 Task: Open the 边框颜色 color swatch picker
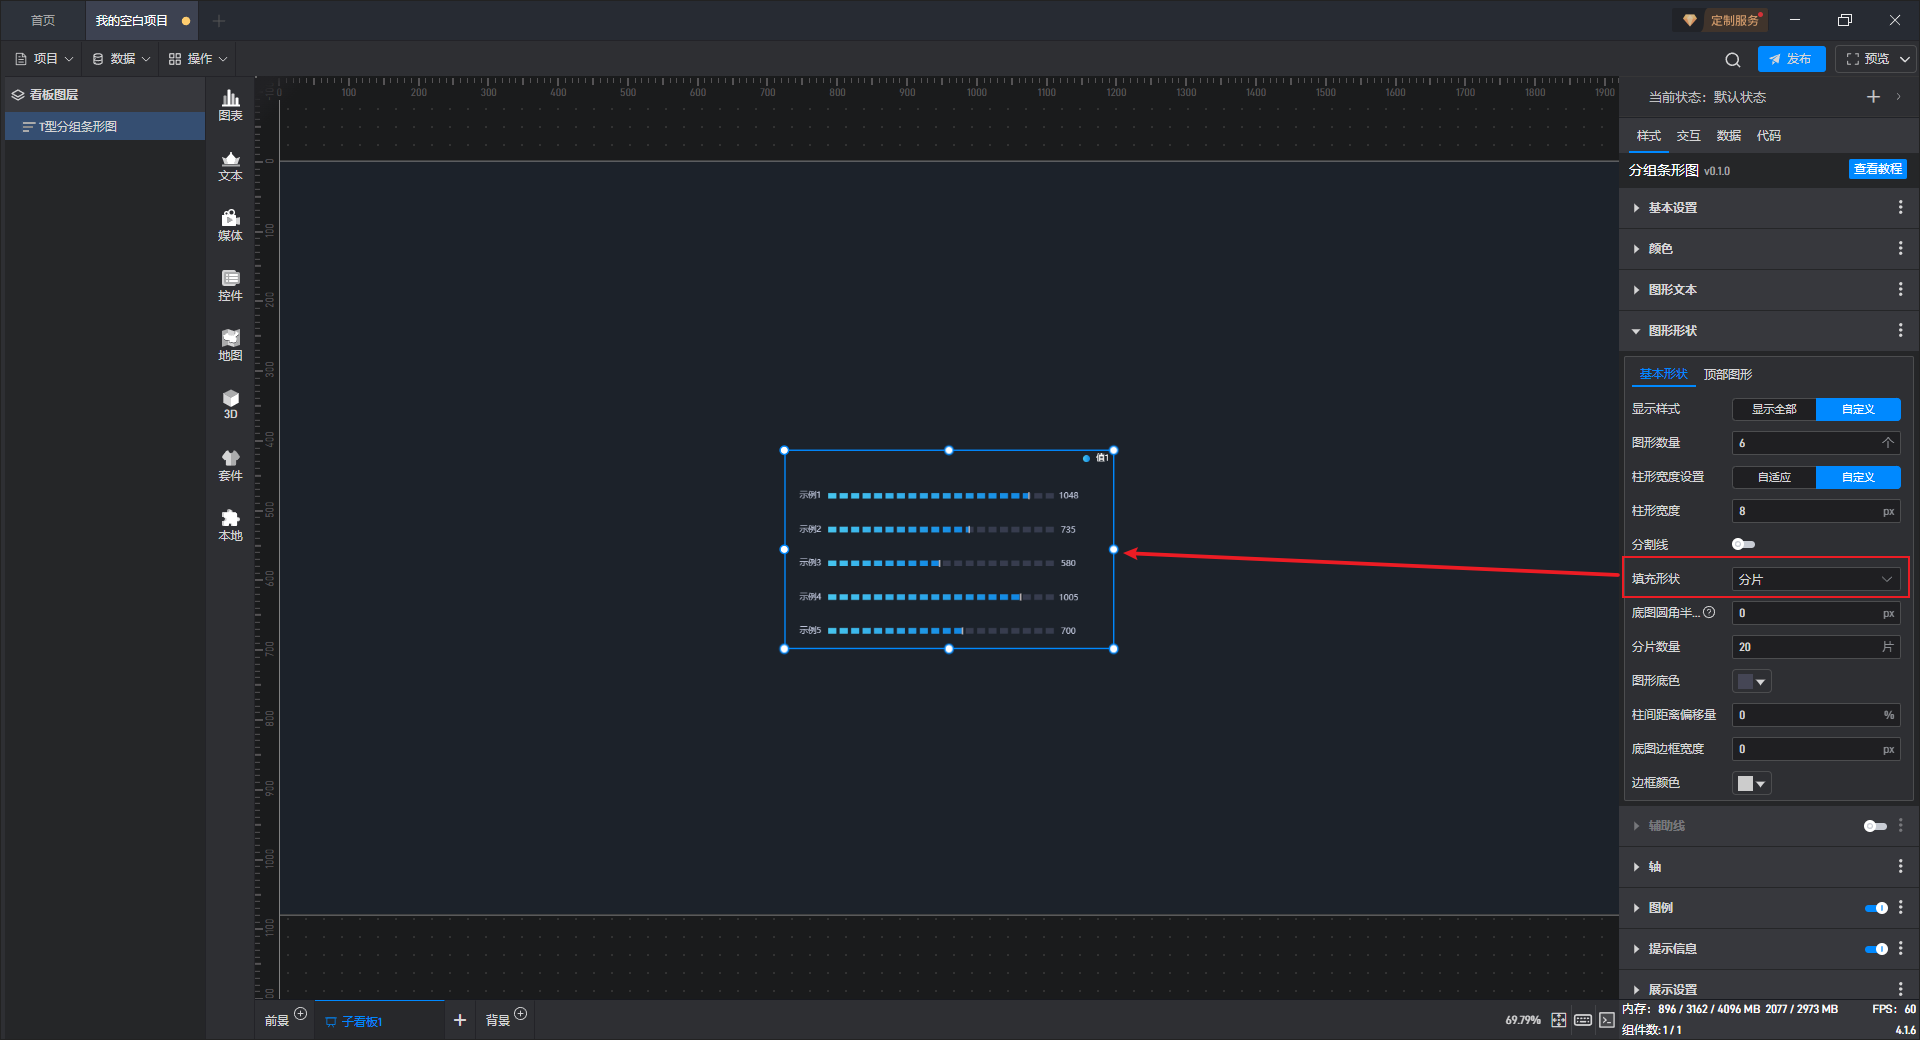coord(1752,784)
